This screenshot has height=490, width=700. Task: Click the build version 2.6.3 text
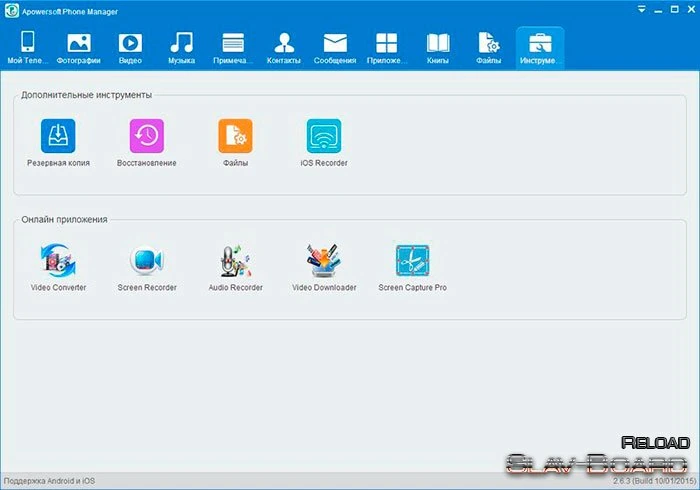click(x=654, y=481)
